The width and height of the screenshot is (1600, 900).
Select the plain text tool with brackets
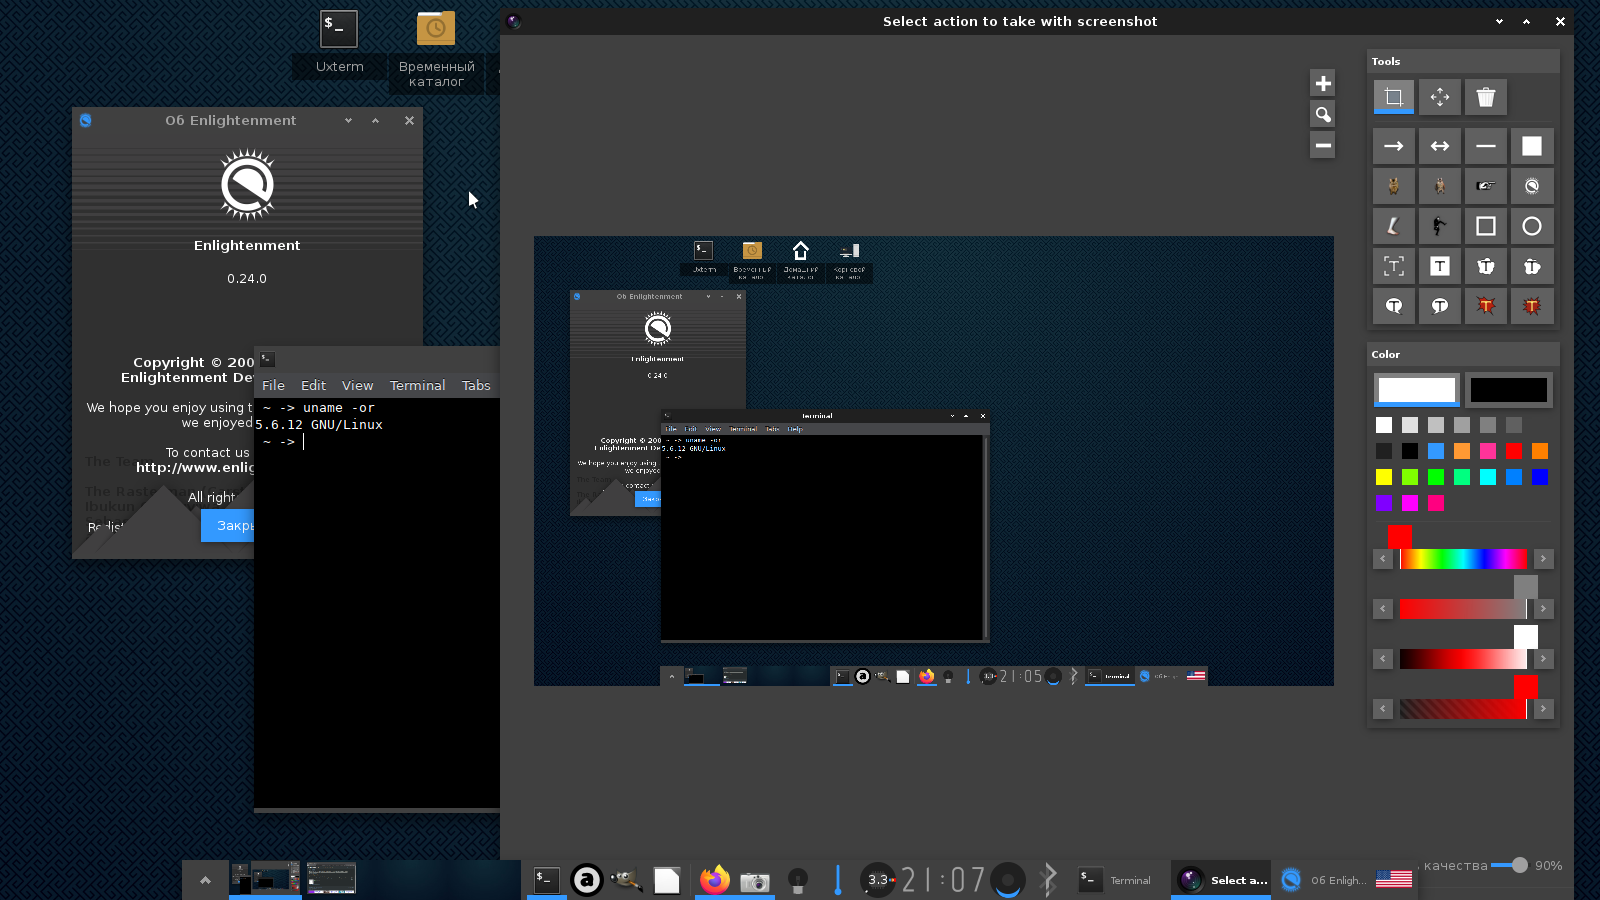coord(1393,266)
